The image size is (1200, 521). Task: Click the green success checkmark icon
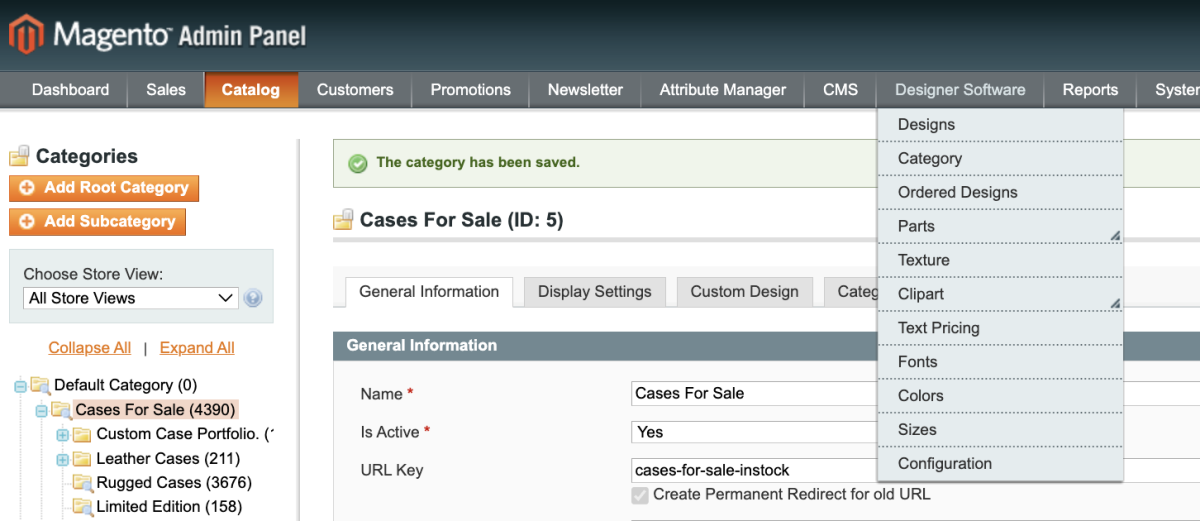[357, 163]
